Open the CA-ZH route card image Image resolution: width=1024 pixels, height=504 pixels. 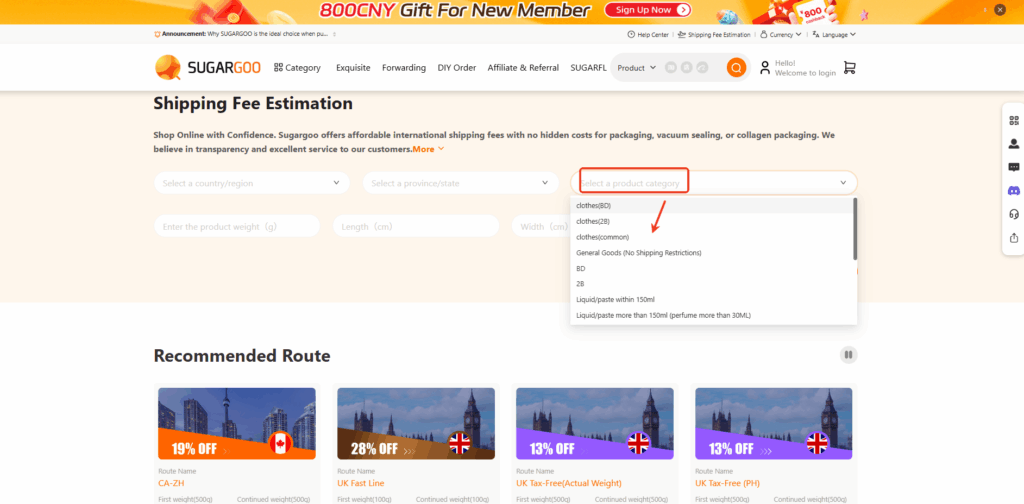[x=237, y=424]
